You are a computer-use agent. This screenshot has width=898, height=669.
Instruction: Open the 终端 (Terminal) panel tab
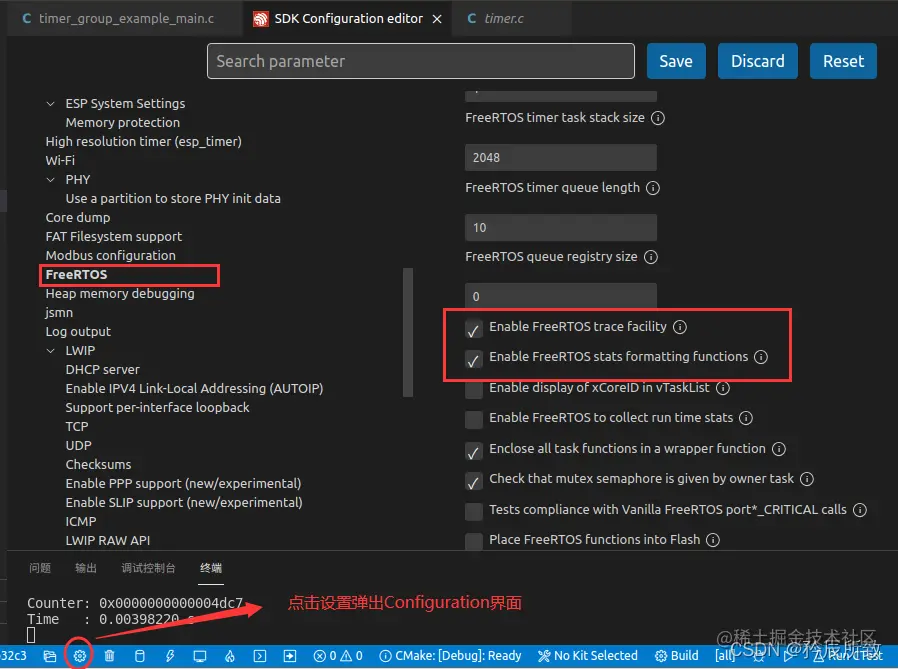pyautogui.click(x=211, y=568)
